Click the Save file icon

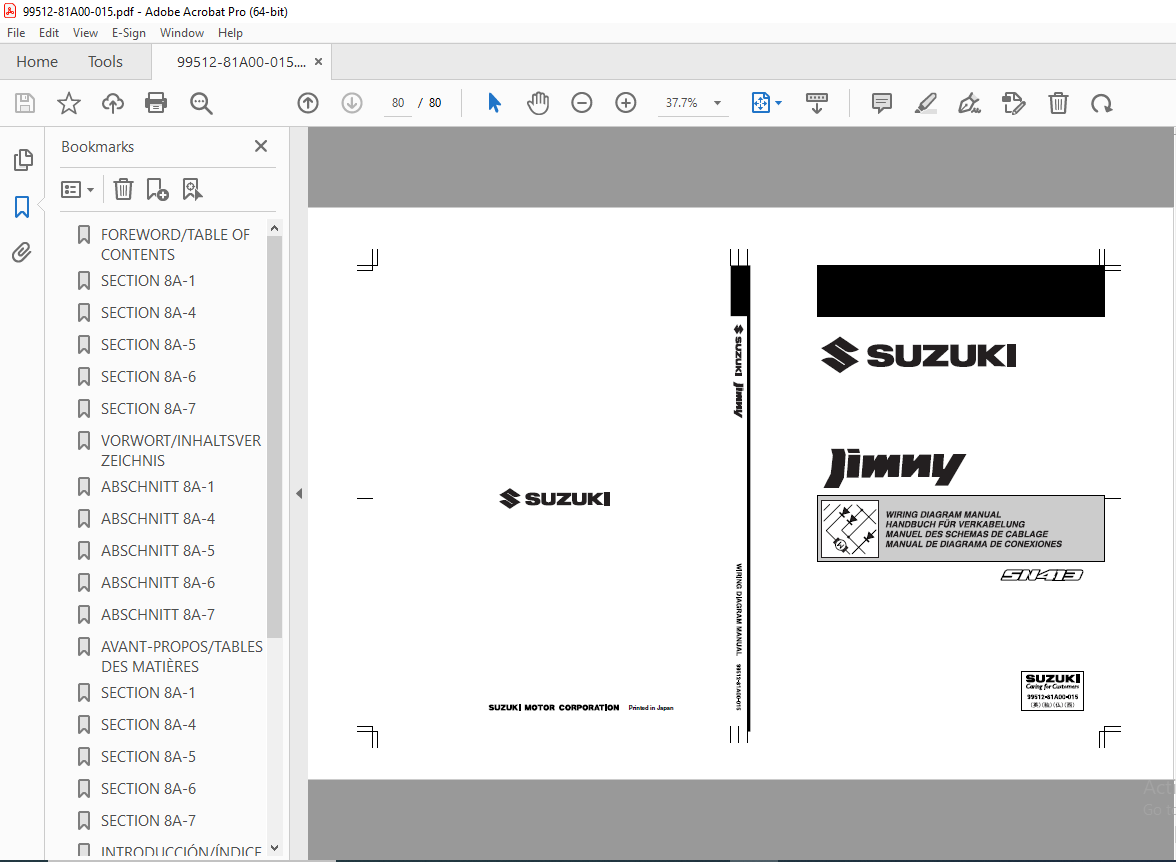[x=25, y=103]
